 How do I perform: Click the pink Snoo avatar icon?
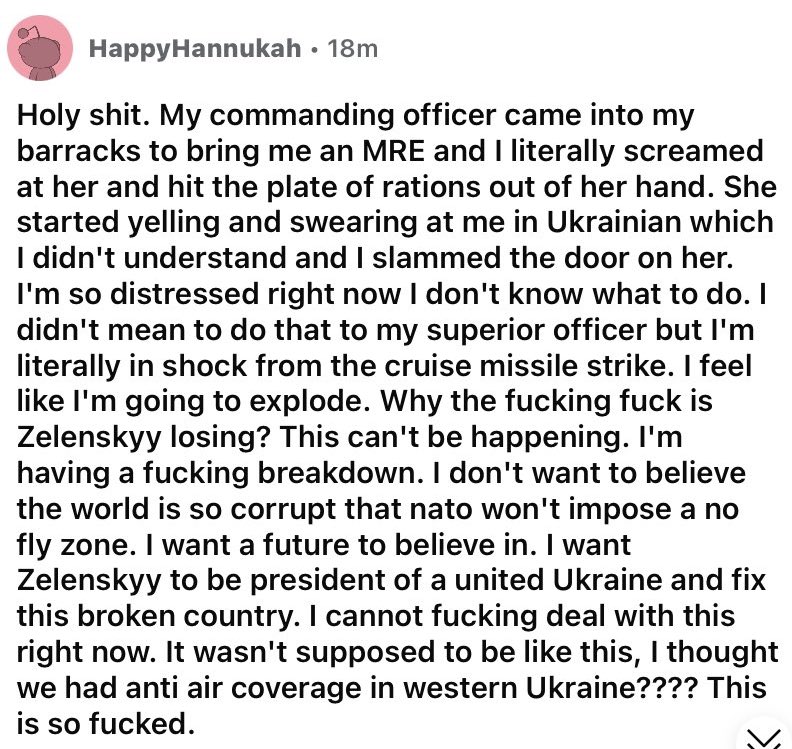[40, 48]
